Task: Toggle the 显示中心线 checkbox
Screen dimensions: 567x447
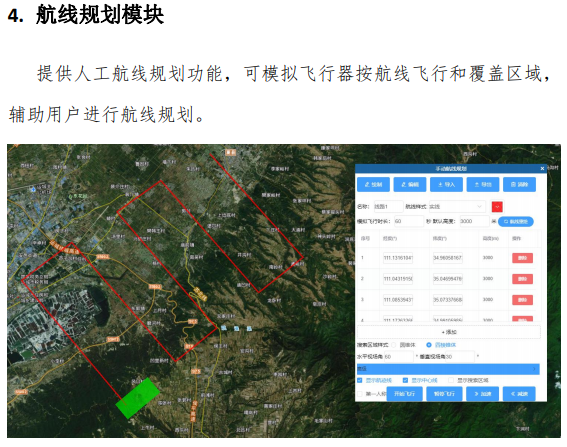Action: point(405,380)
